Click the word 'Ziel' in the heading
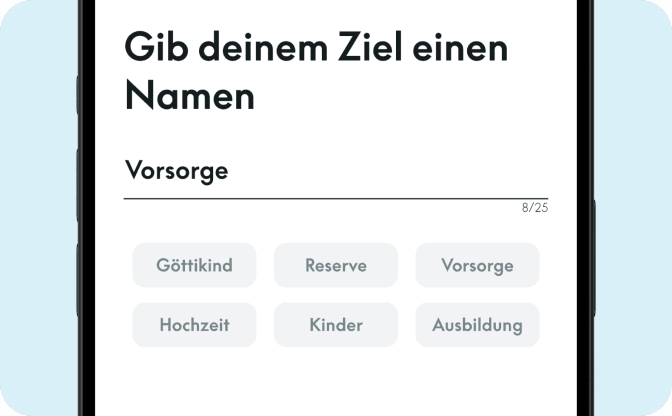This screenshot has width=672, height=416. coord(370,47)
